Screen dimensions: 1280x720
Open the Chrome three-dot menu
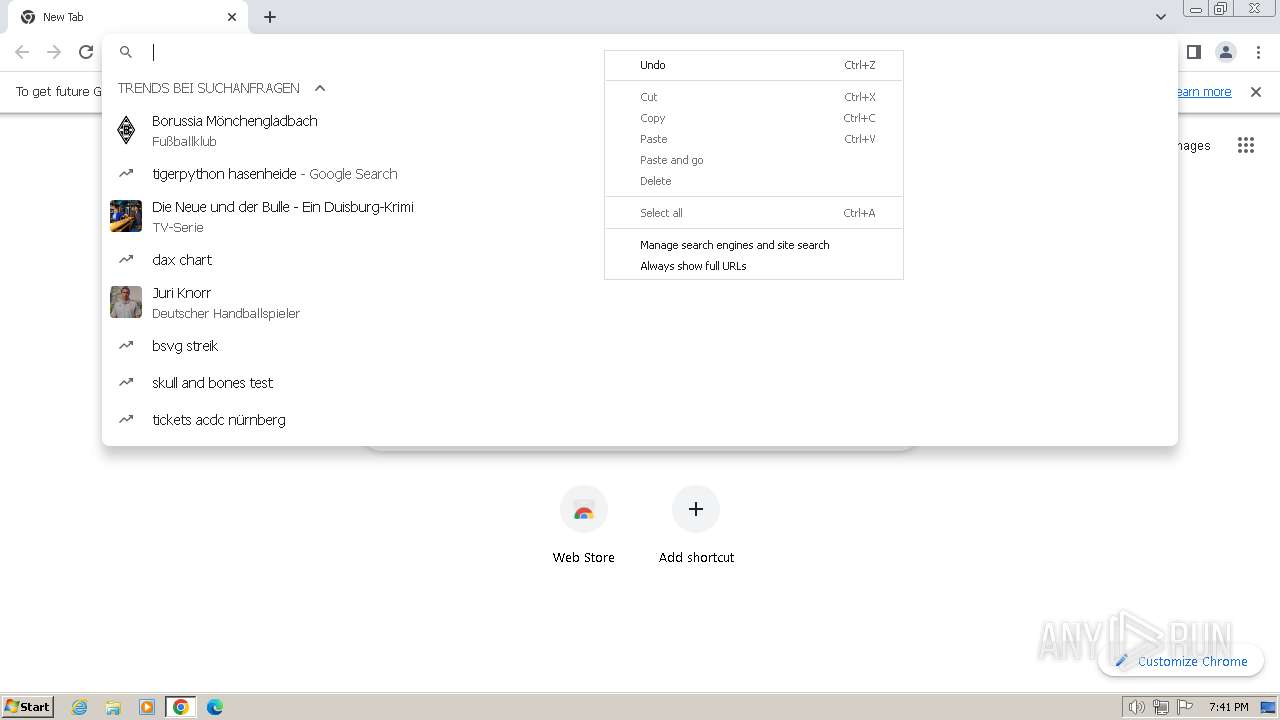pos(1259,52)
